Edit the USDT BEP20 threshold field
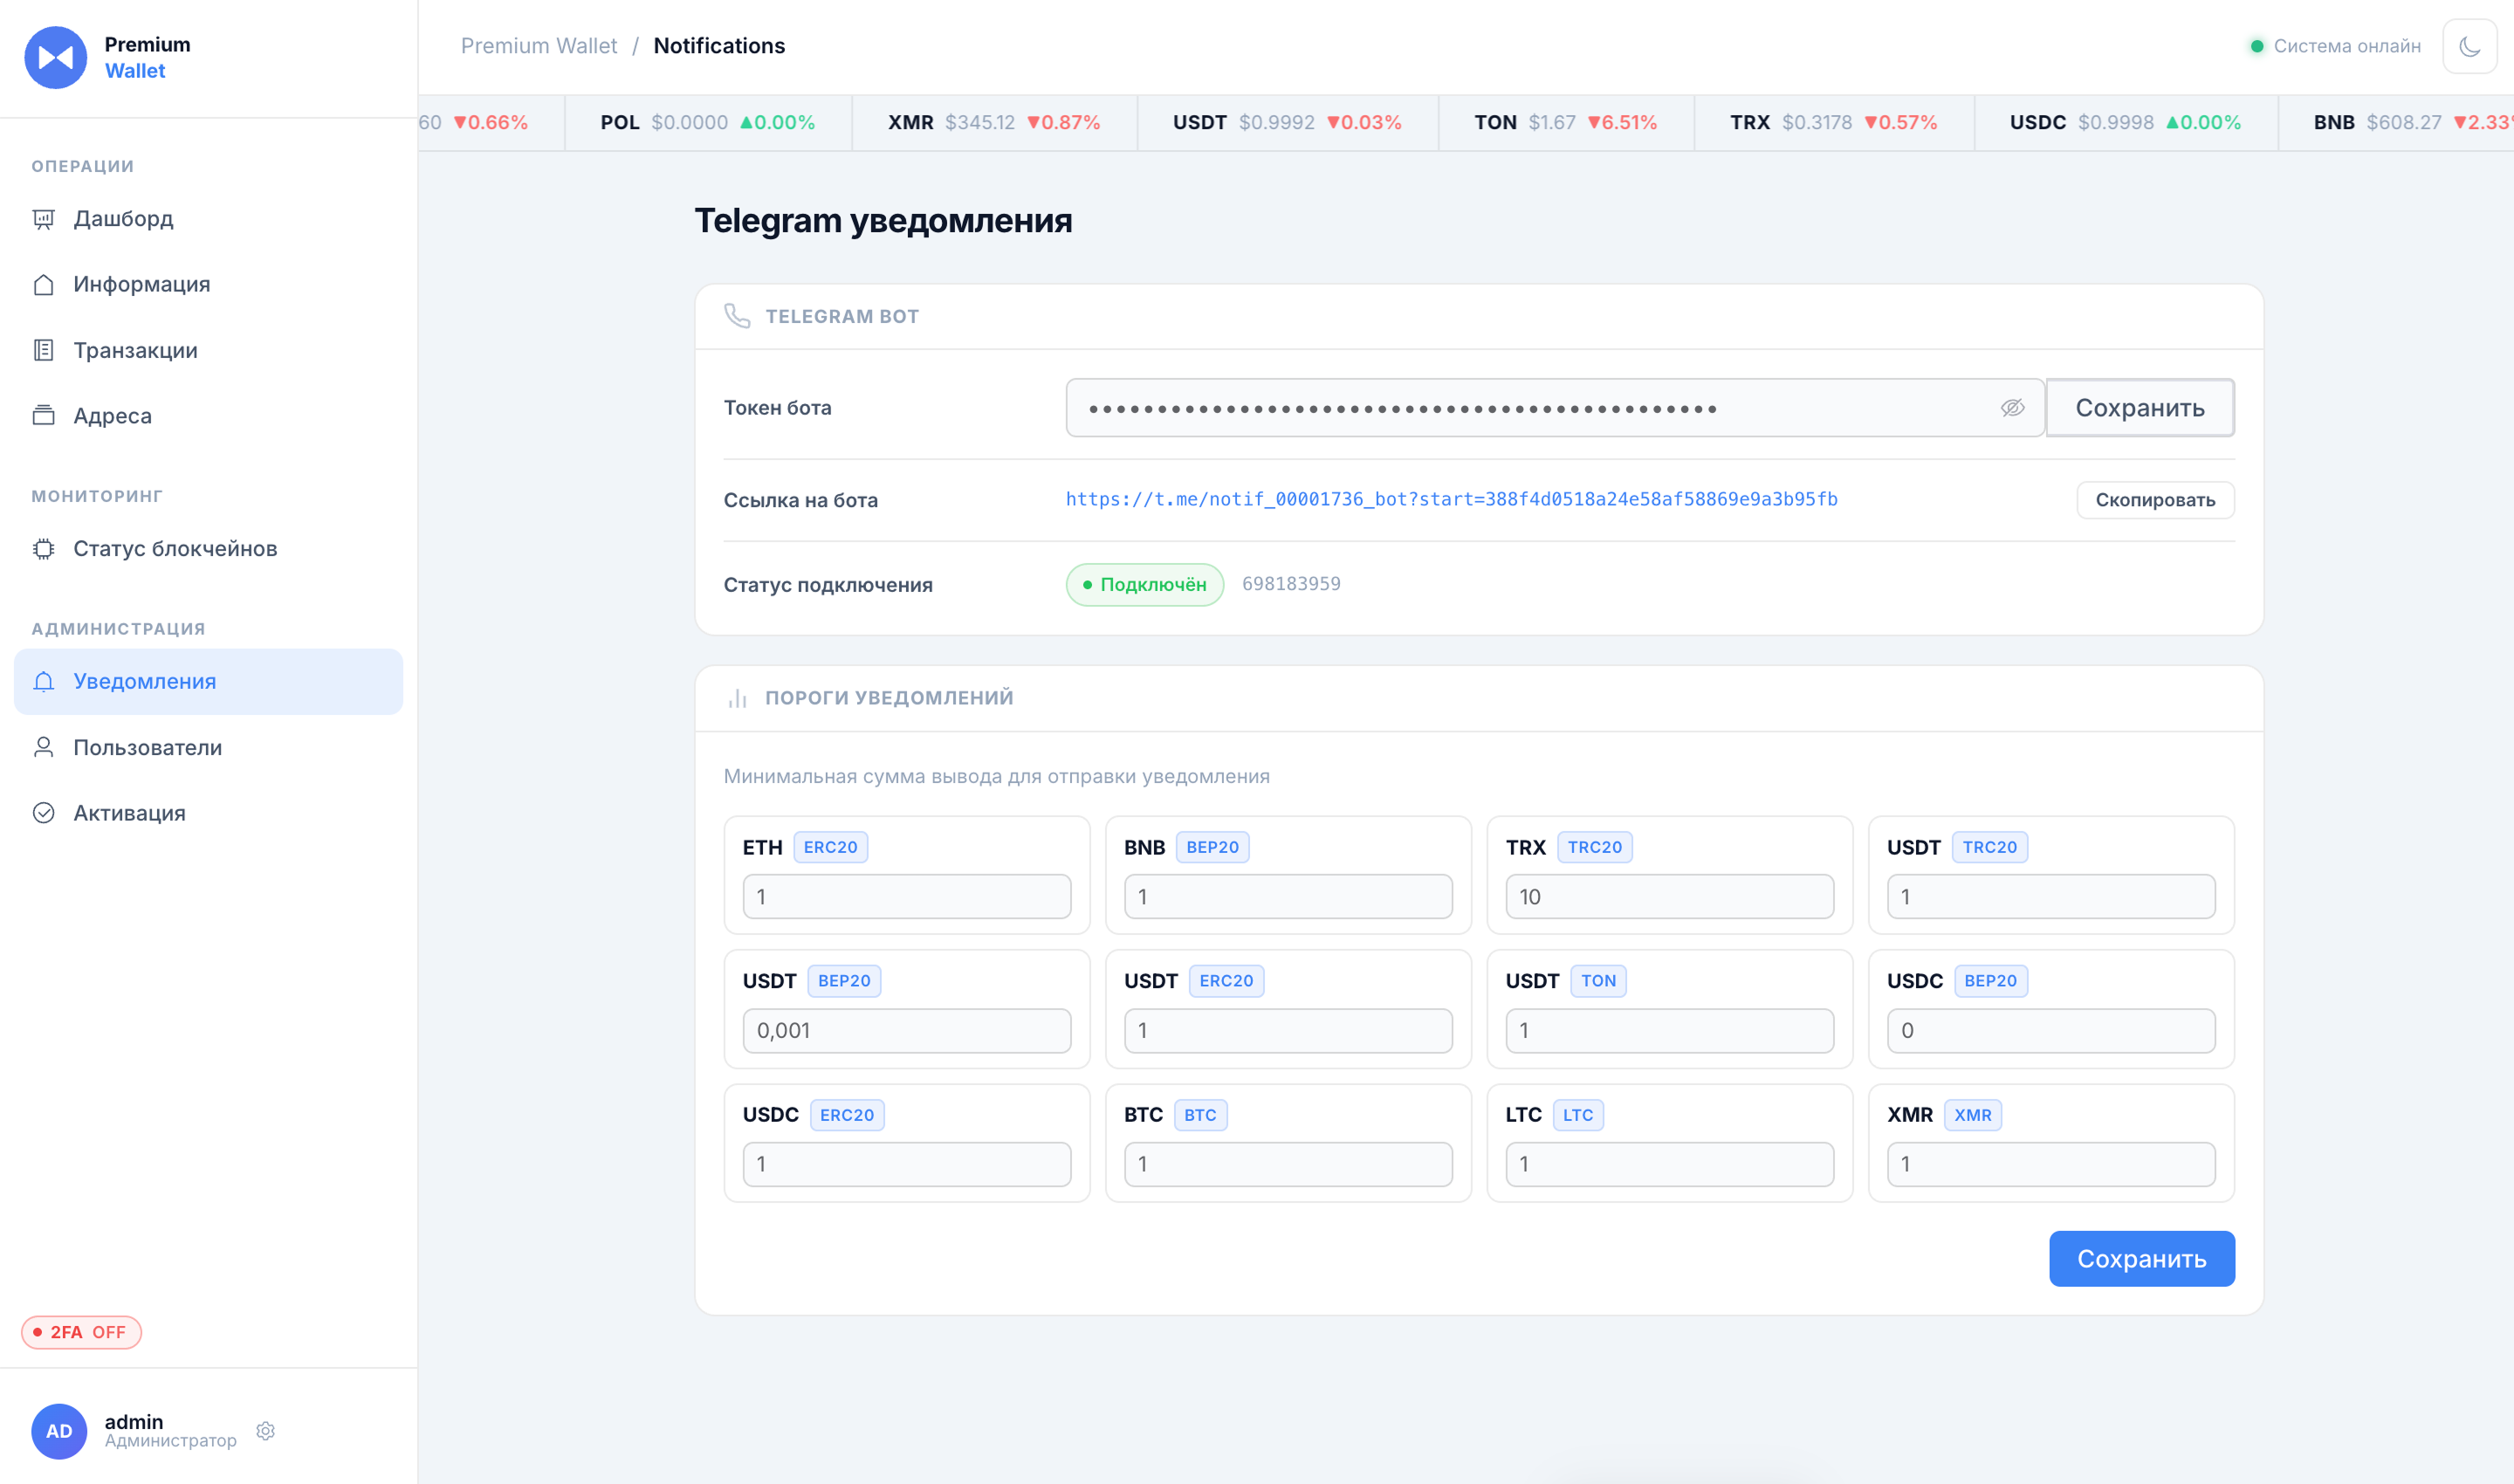This screenshot has width=2514, height=1484. (x=906, y=1031)
